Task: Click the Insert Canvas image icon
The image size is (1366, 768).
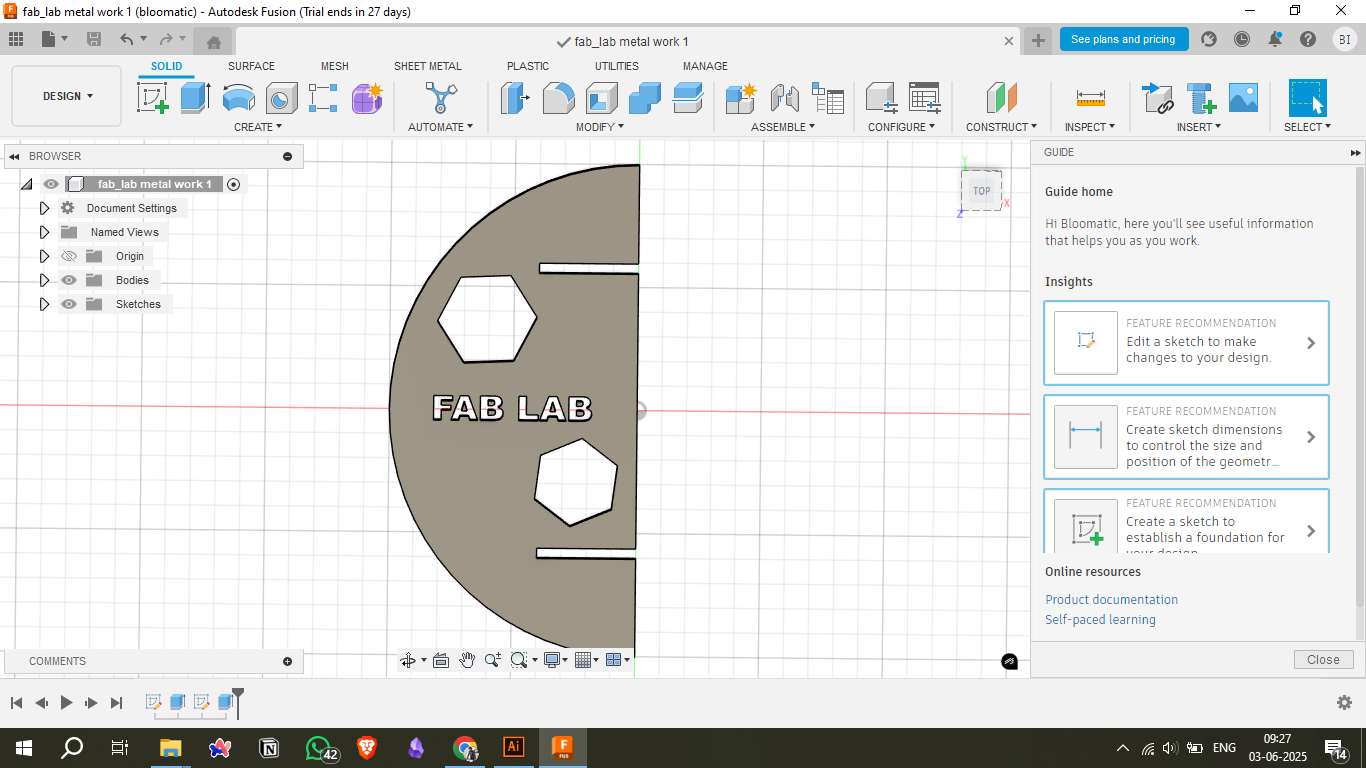Action: pyautogui.click(x=1243, y=98)
